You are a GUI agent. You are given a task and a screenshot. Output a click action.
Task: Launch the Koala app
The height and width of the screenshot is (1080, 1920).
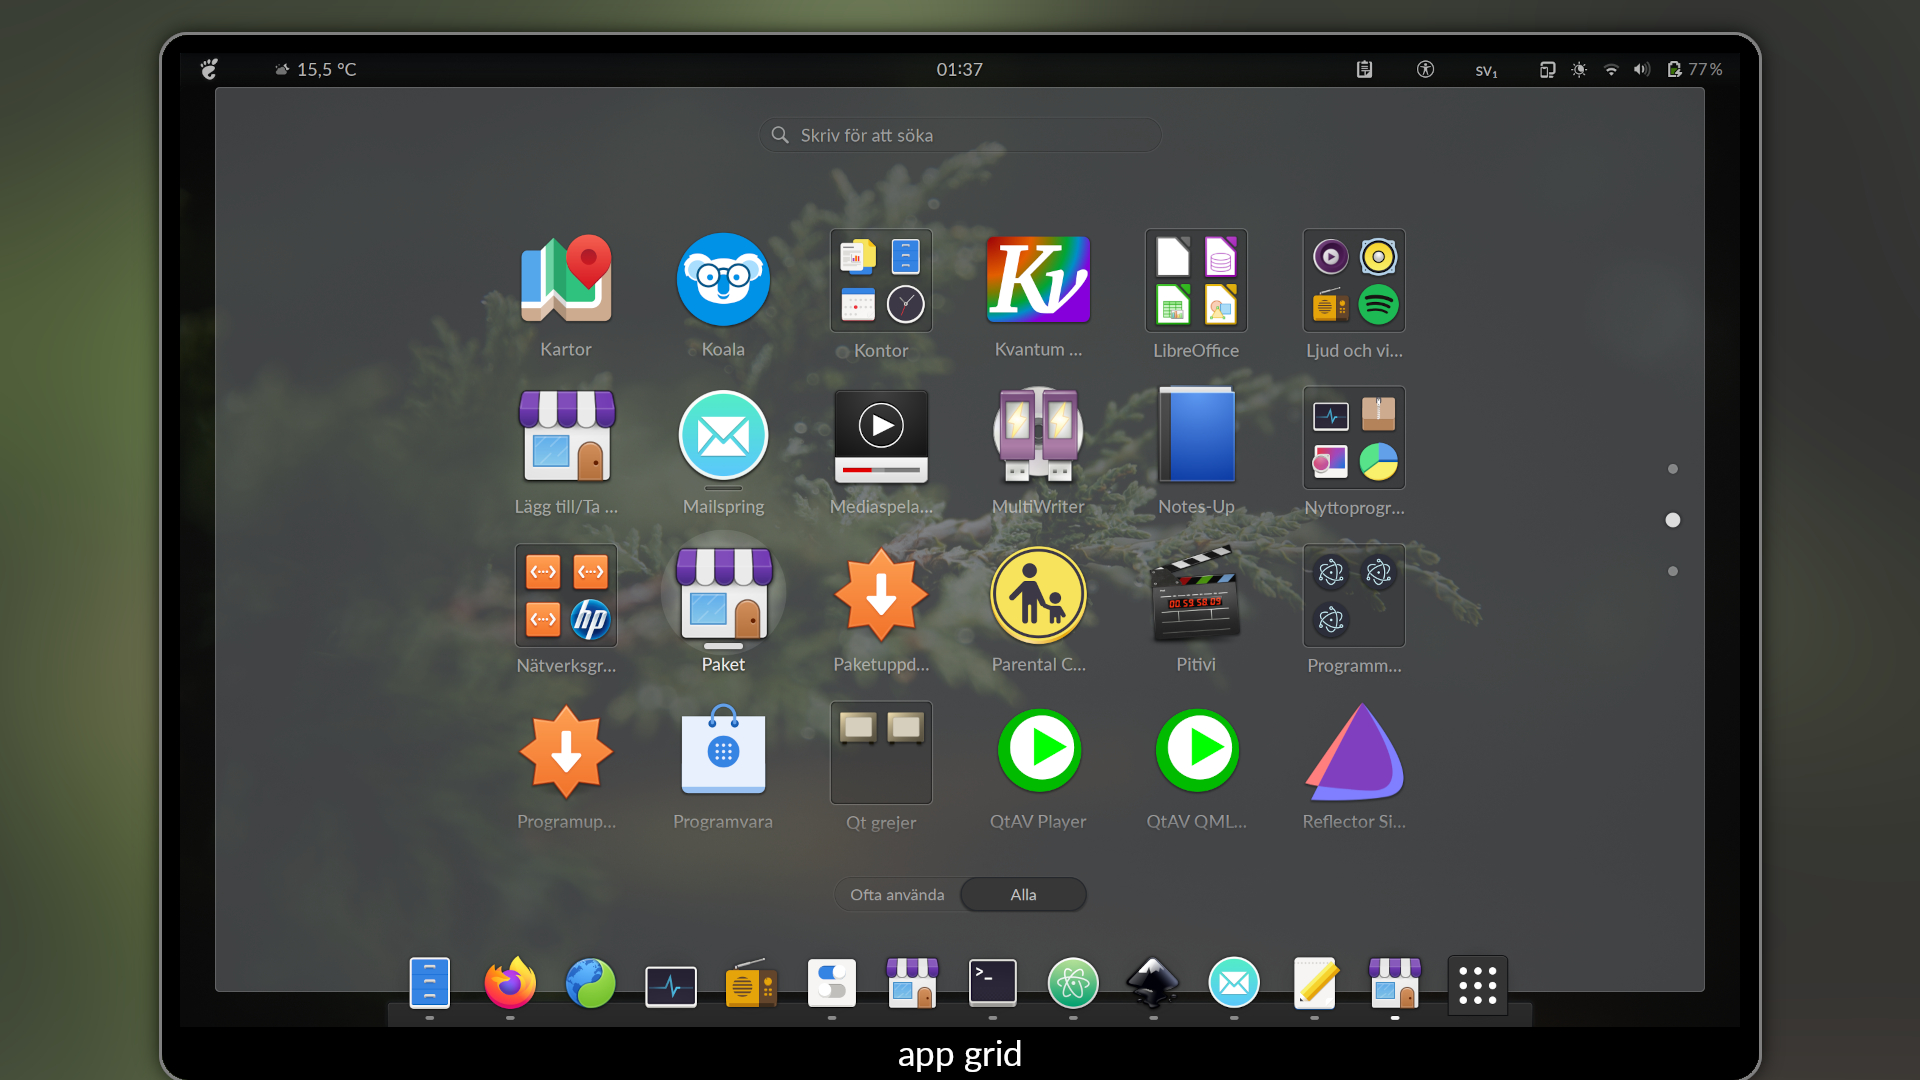coord(723,280)
